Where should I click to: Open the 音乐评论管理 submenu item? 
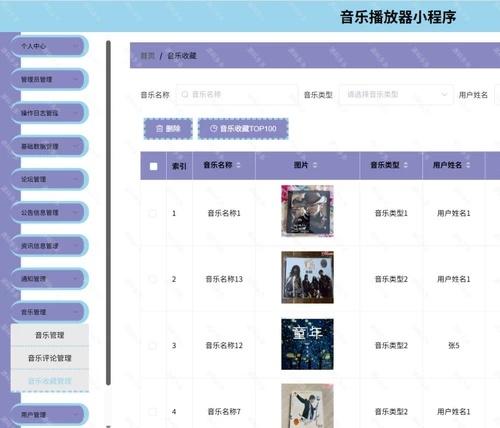pyautogui.click(x=50, y=358)
